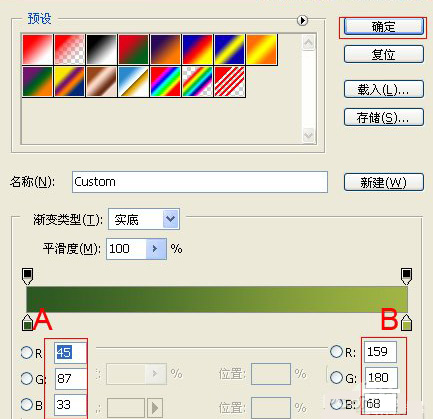Select the left G radio button
The width and height of the screenshot is (433, 419).
click(27, 378)
